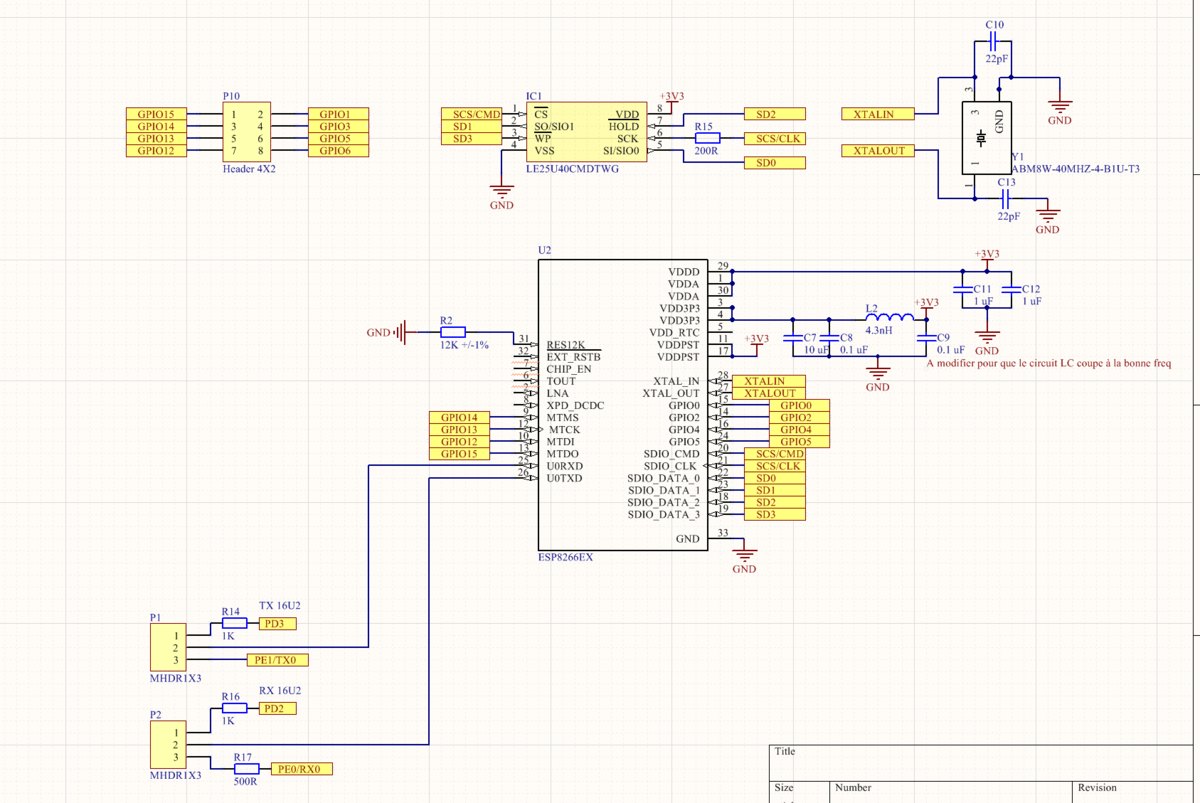The width and height of the screenshot is (1200, 803).
Task: Click the GND symbol below IC1
Action: (x=501, y=191)
